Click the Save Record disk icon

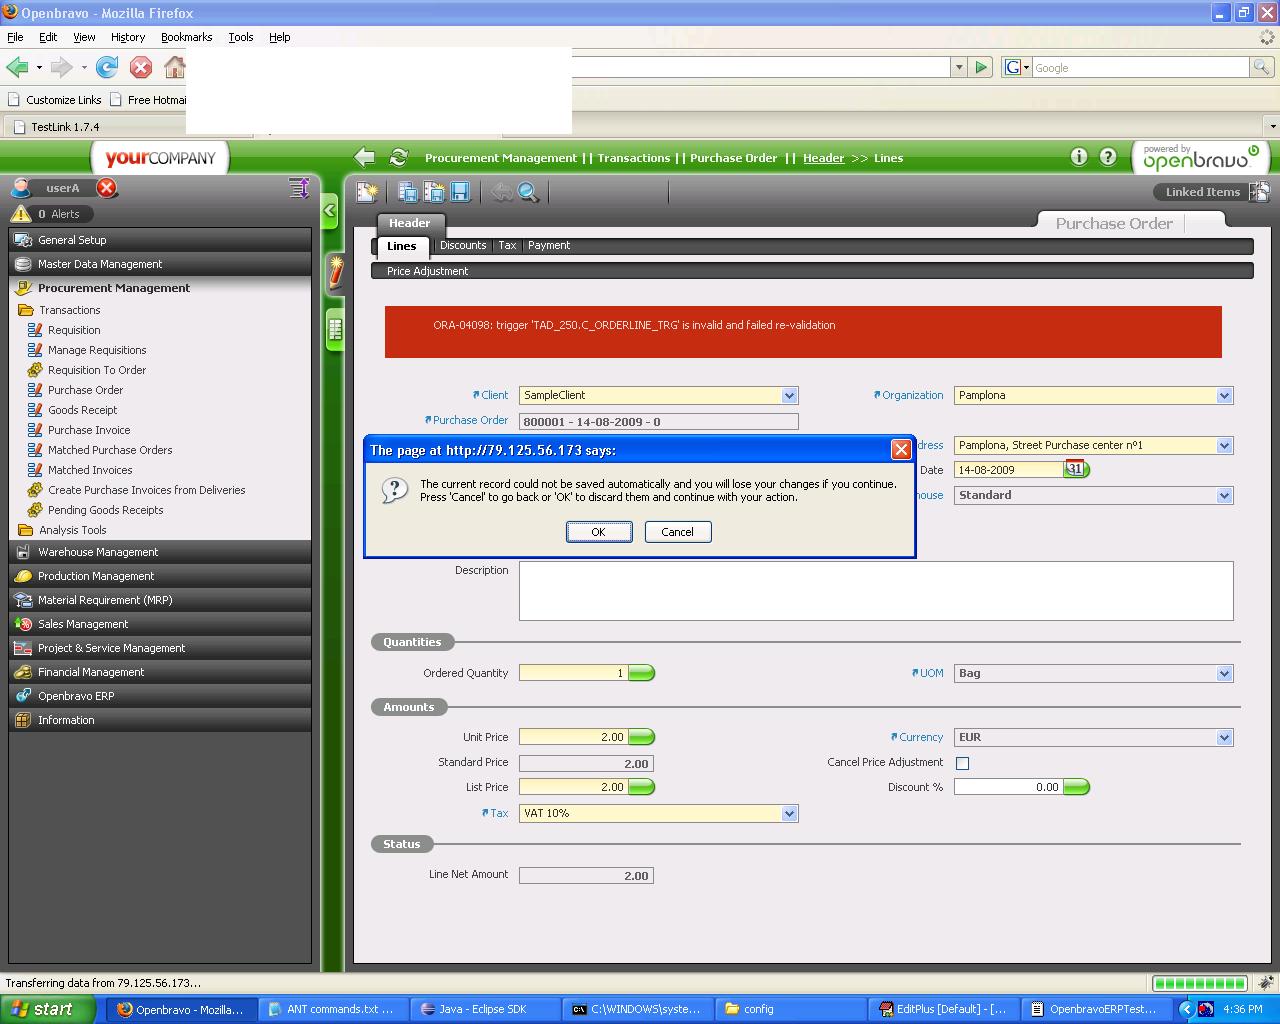[460, 192]
